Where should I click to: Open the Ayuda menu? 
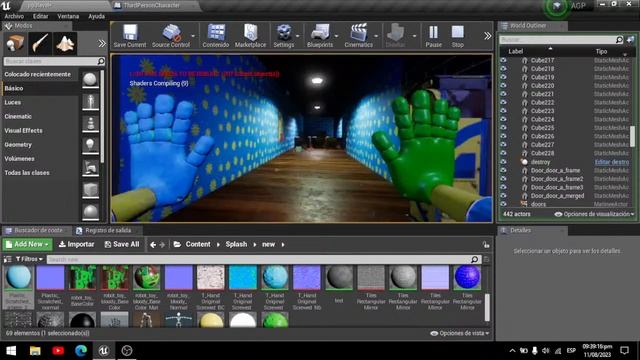pos(97,16)
